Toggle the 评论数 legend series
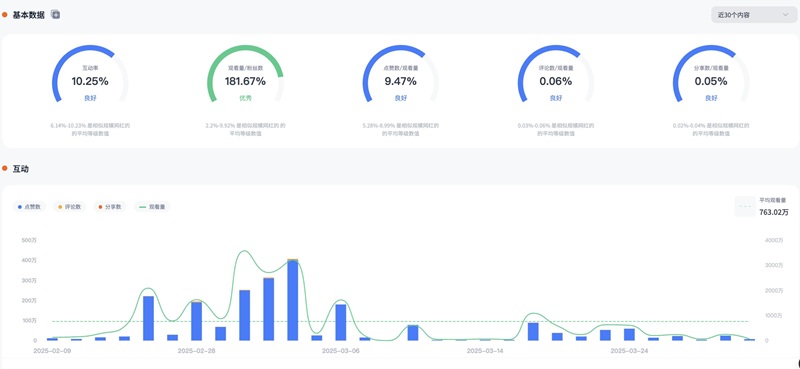 click(x=69, y=207)
